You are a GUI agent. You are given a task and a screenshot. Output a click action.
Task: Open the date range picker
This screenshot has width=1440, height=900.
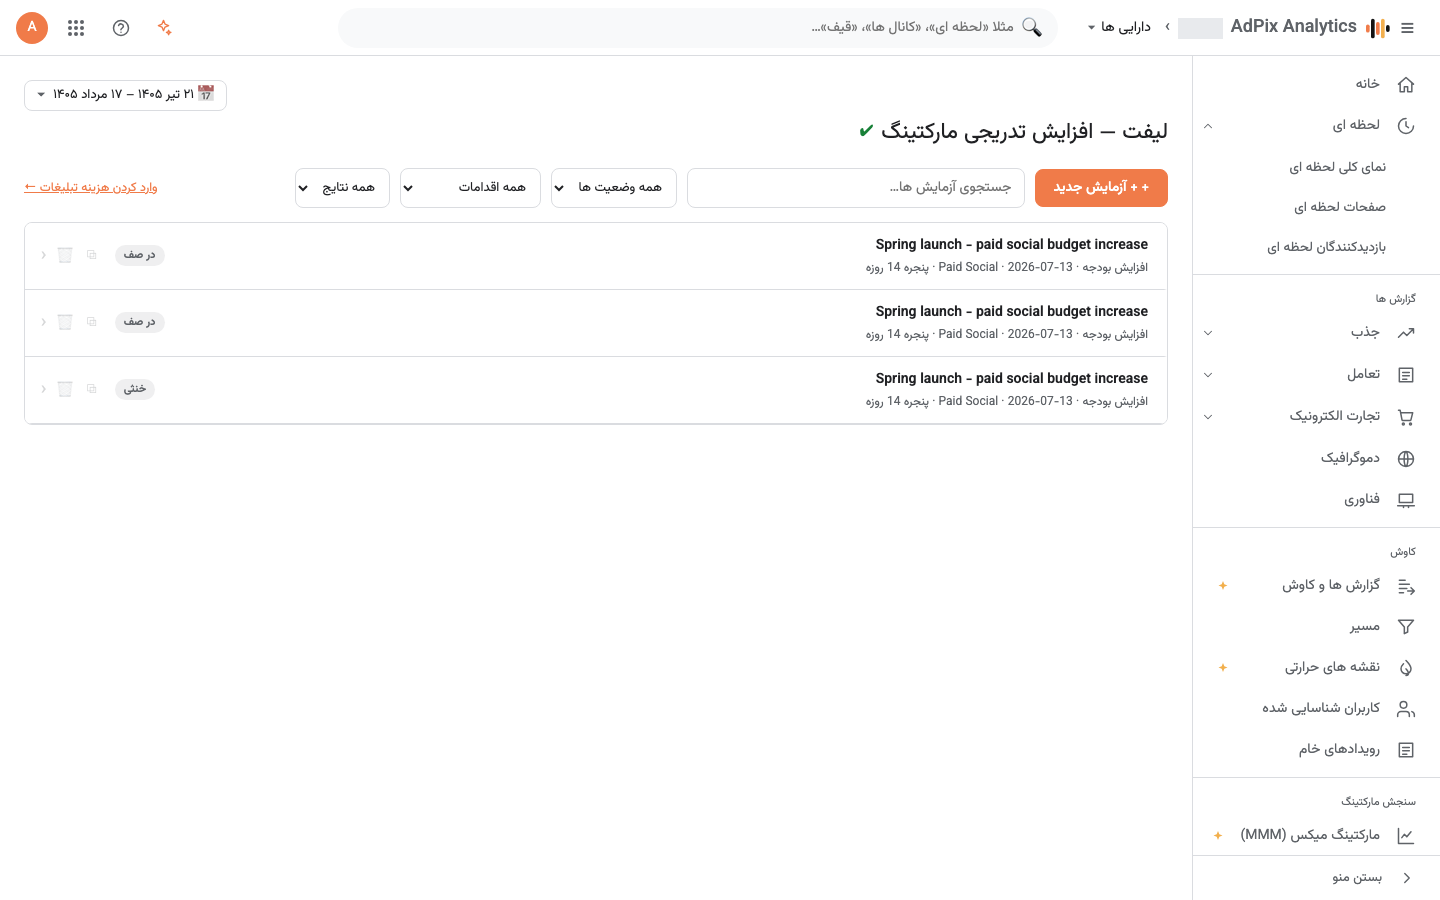coord(125,95)
